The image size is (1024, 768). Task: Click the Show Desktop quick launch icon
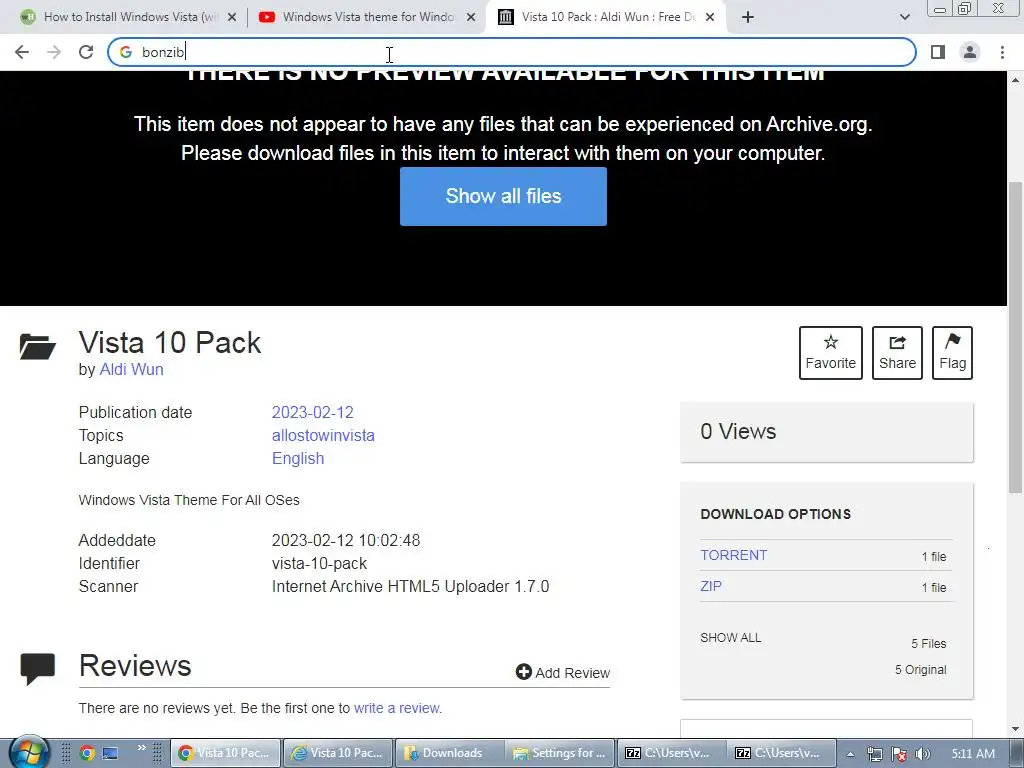[x=110, y=753]
